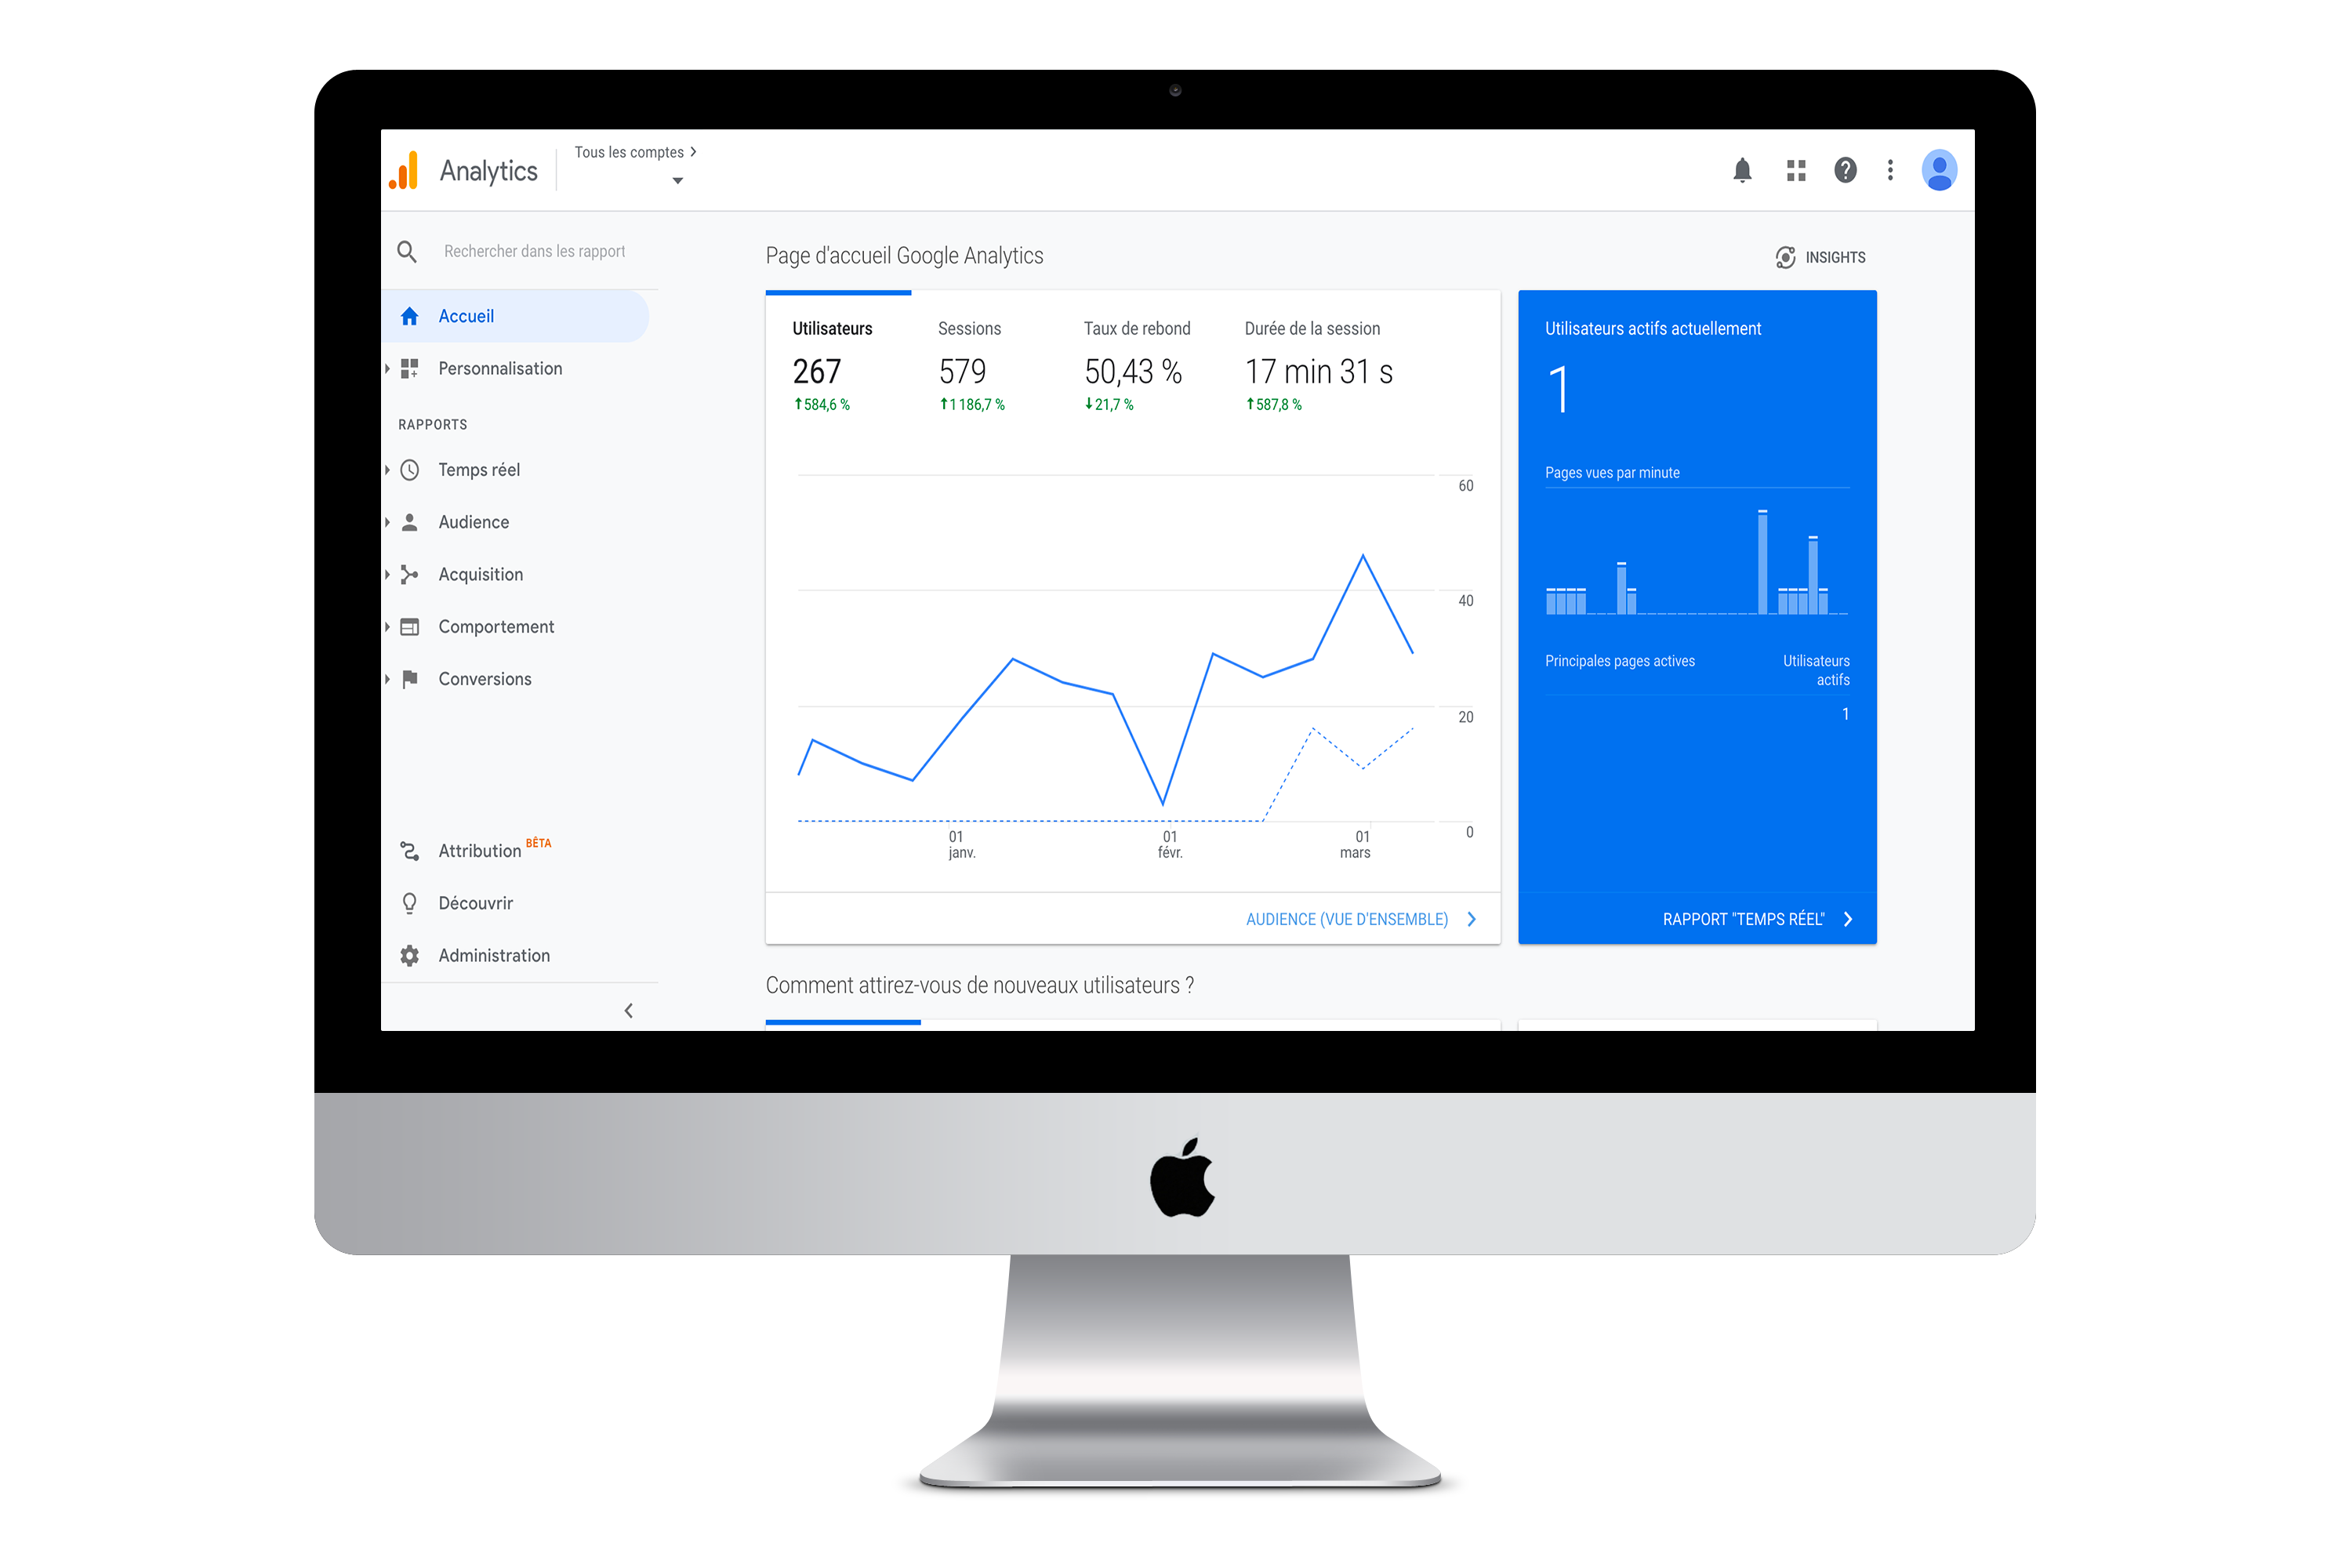Click the user profile avatar icon
The image size is (2352, 1568).
point(1937,170)
